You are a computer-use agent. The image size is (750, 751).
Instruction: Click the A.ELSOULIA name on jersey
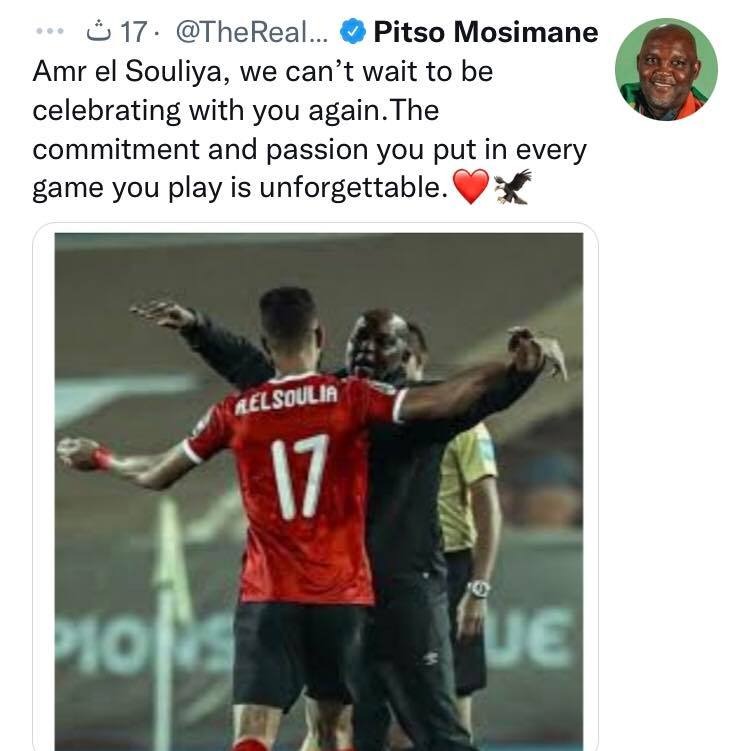[x=286, y=399]
